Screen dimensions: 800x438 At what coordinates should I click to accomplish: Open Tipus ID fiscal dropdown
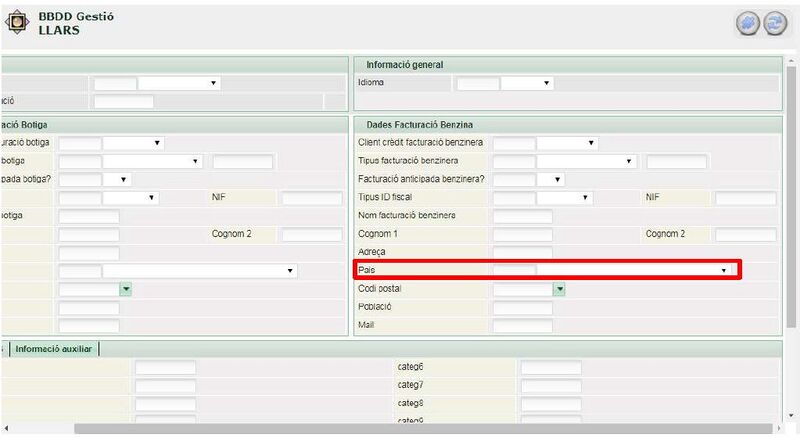585,198
